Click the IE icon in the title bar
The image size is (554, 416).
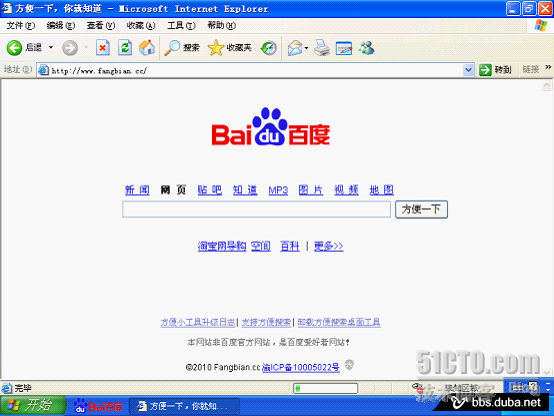point(7,8)
